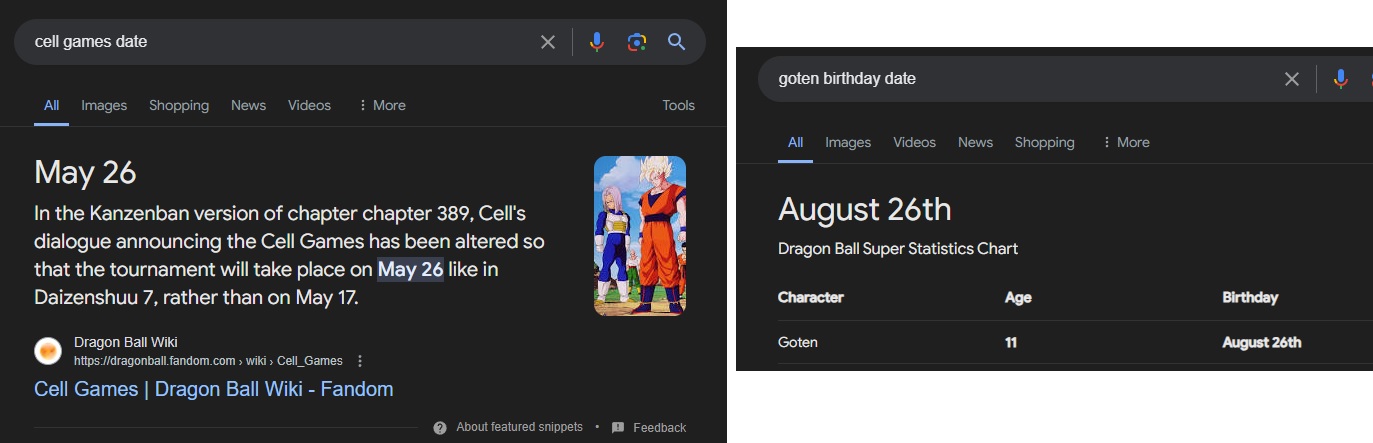Switch to News tab in goten results
The image size is (1373, 443).
(975, 142)
